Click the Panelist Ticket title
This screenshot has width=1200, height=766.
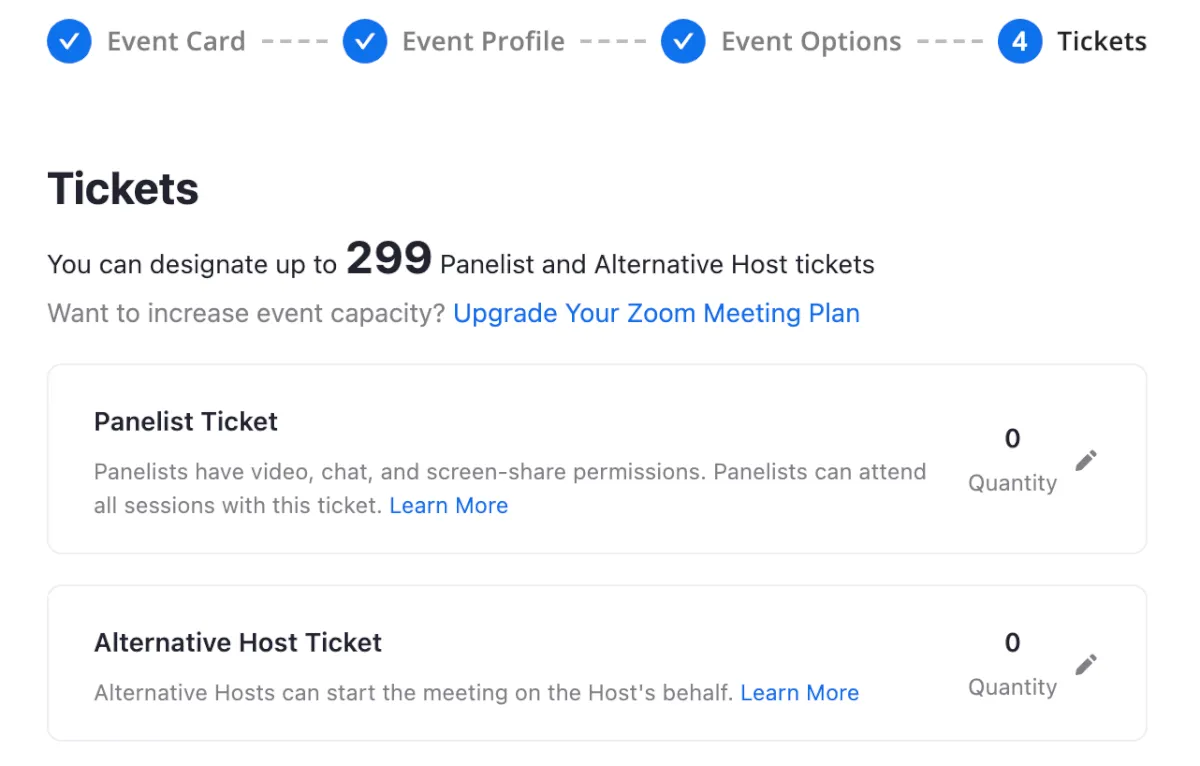[x=186, y=422]
